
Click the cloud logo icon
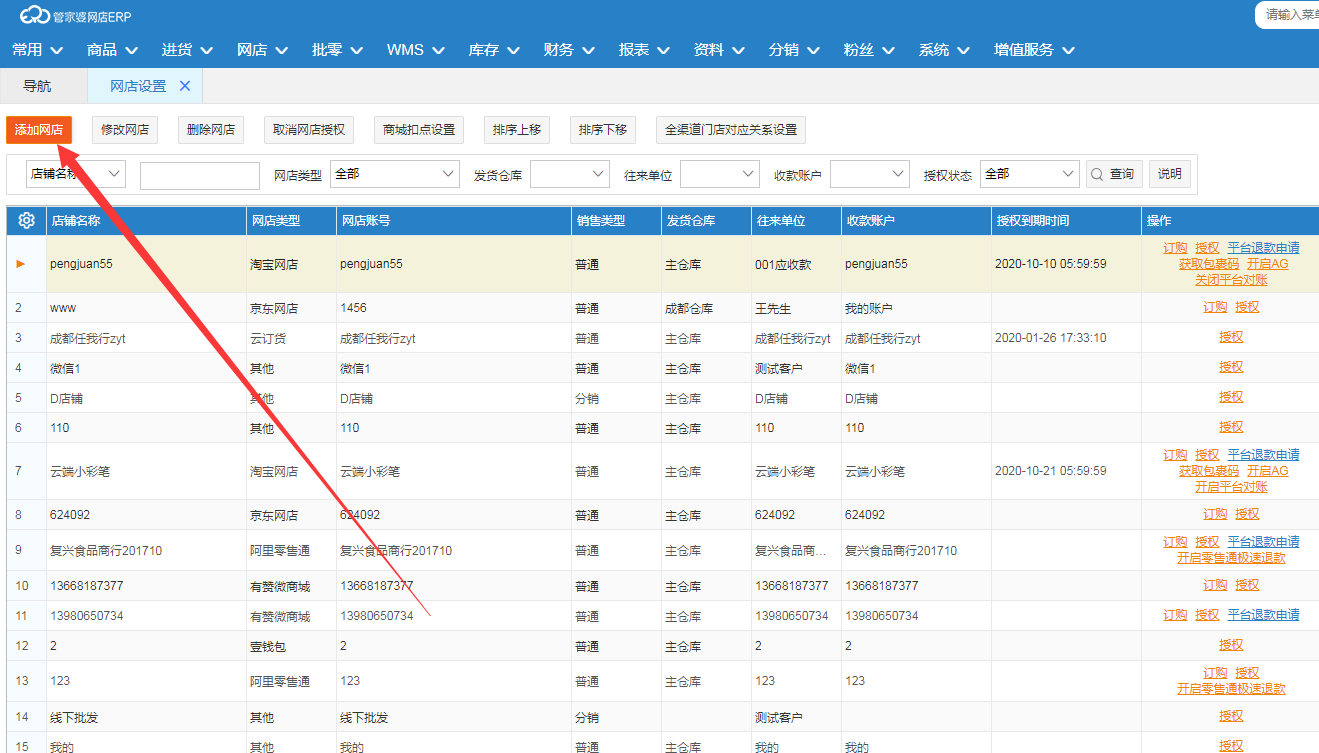(x=34, y=15)
